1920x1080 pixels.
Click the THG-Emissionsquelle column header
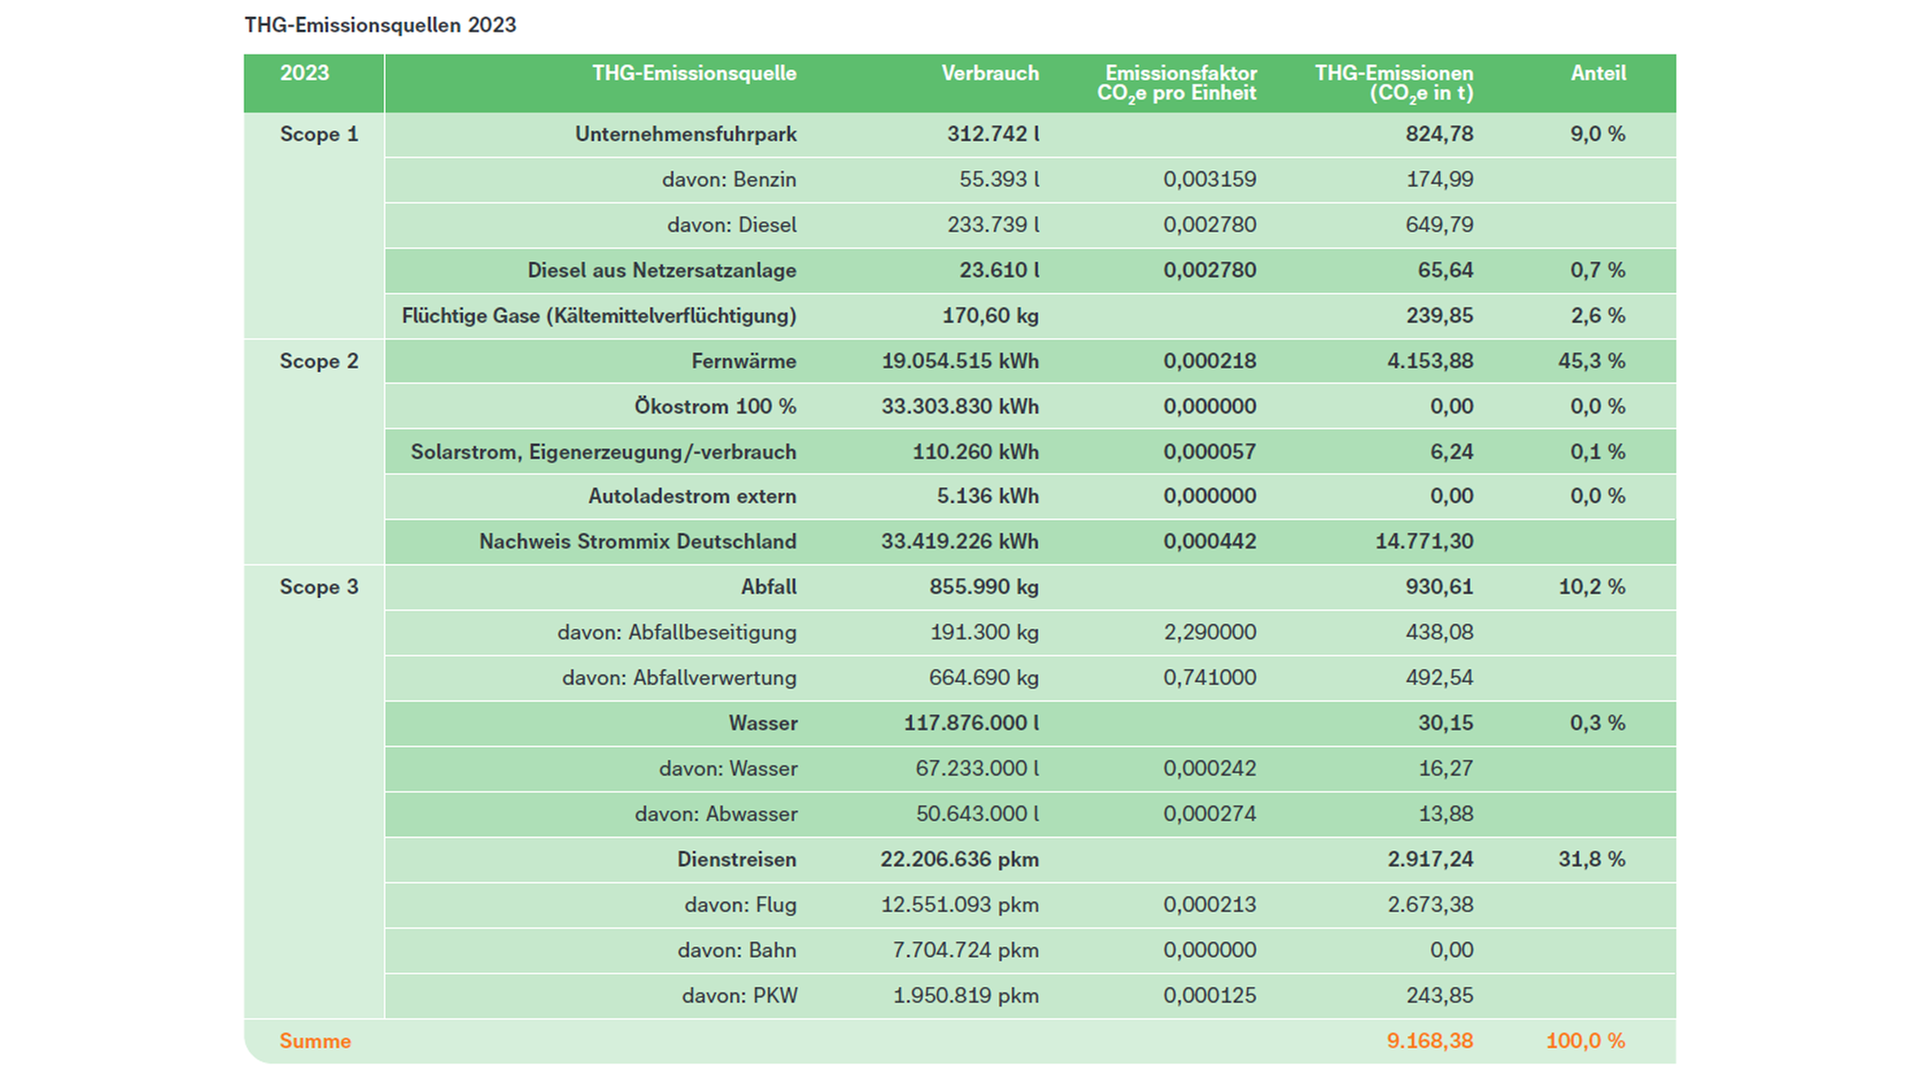click(x=694, y=73)
